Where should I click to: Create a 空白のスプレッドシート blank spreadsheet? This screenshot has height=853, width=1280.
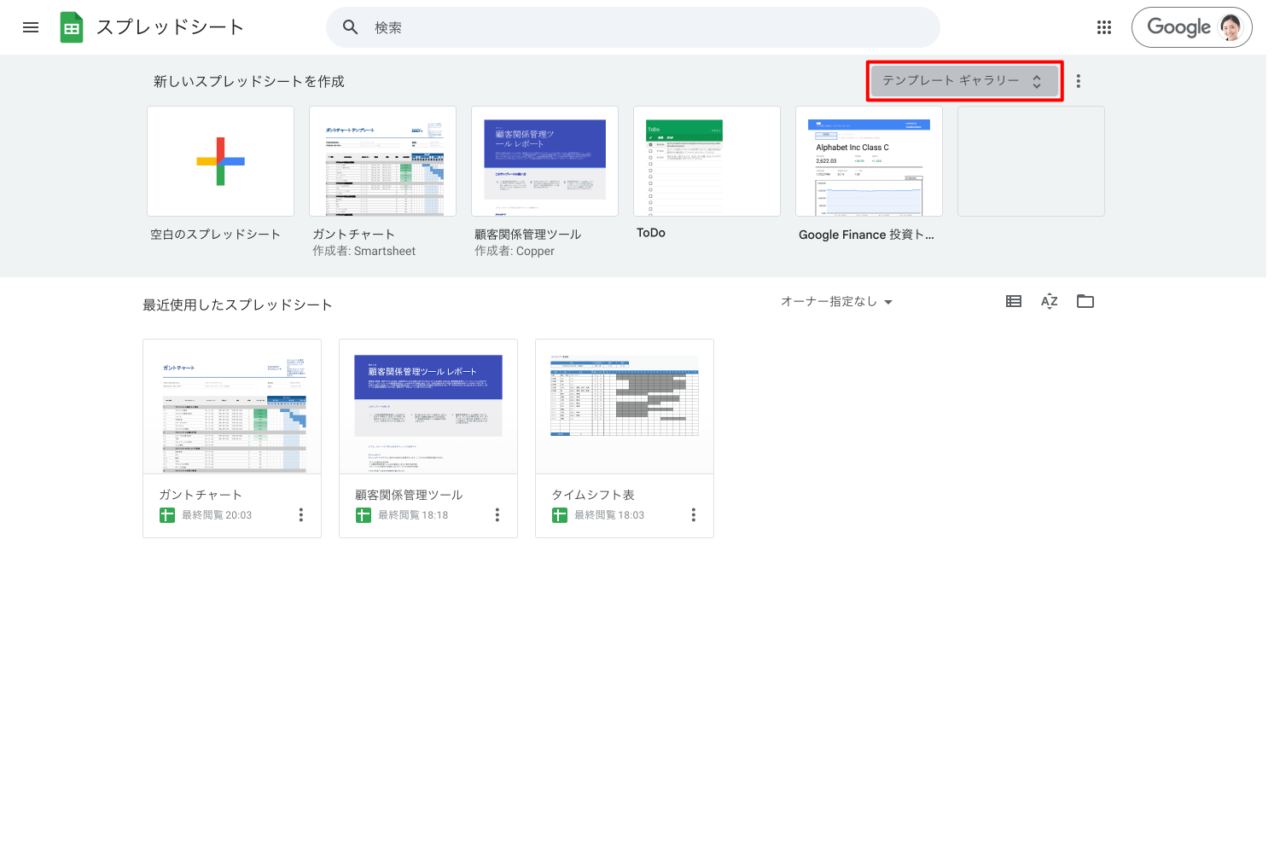pos(220,162)
